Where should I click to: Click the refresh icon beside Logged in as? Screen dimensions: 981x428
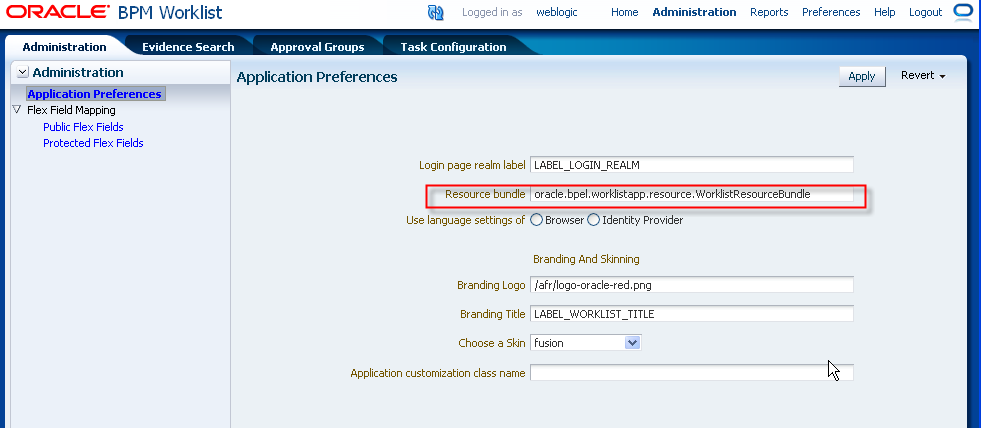tap(435, 12)
